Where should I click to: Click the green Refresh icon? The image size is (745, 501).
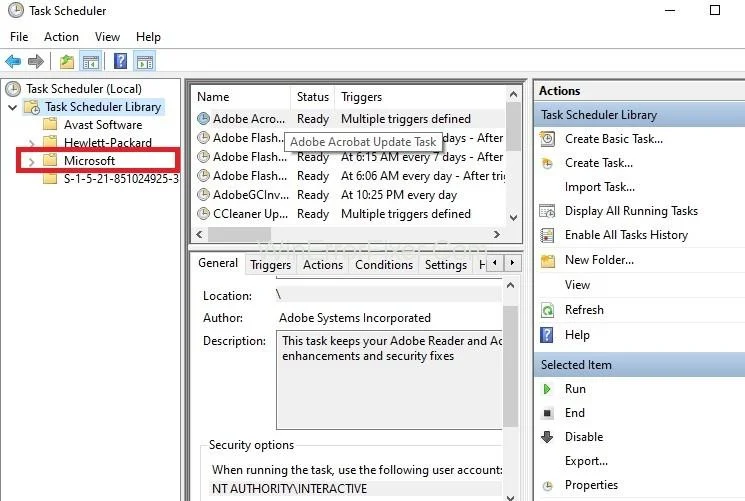[x=547, y=310]
